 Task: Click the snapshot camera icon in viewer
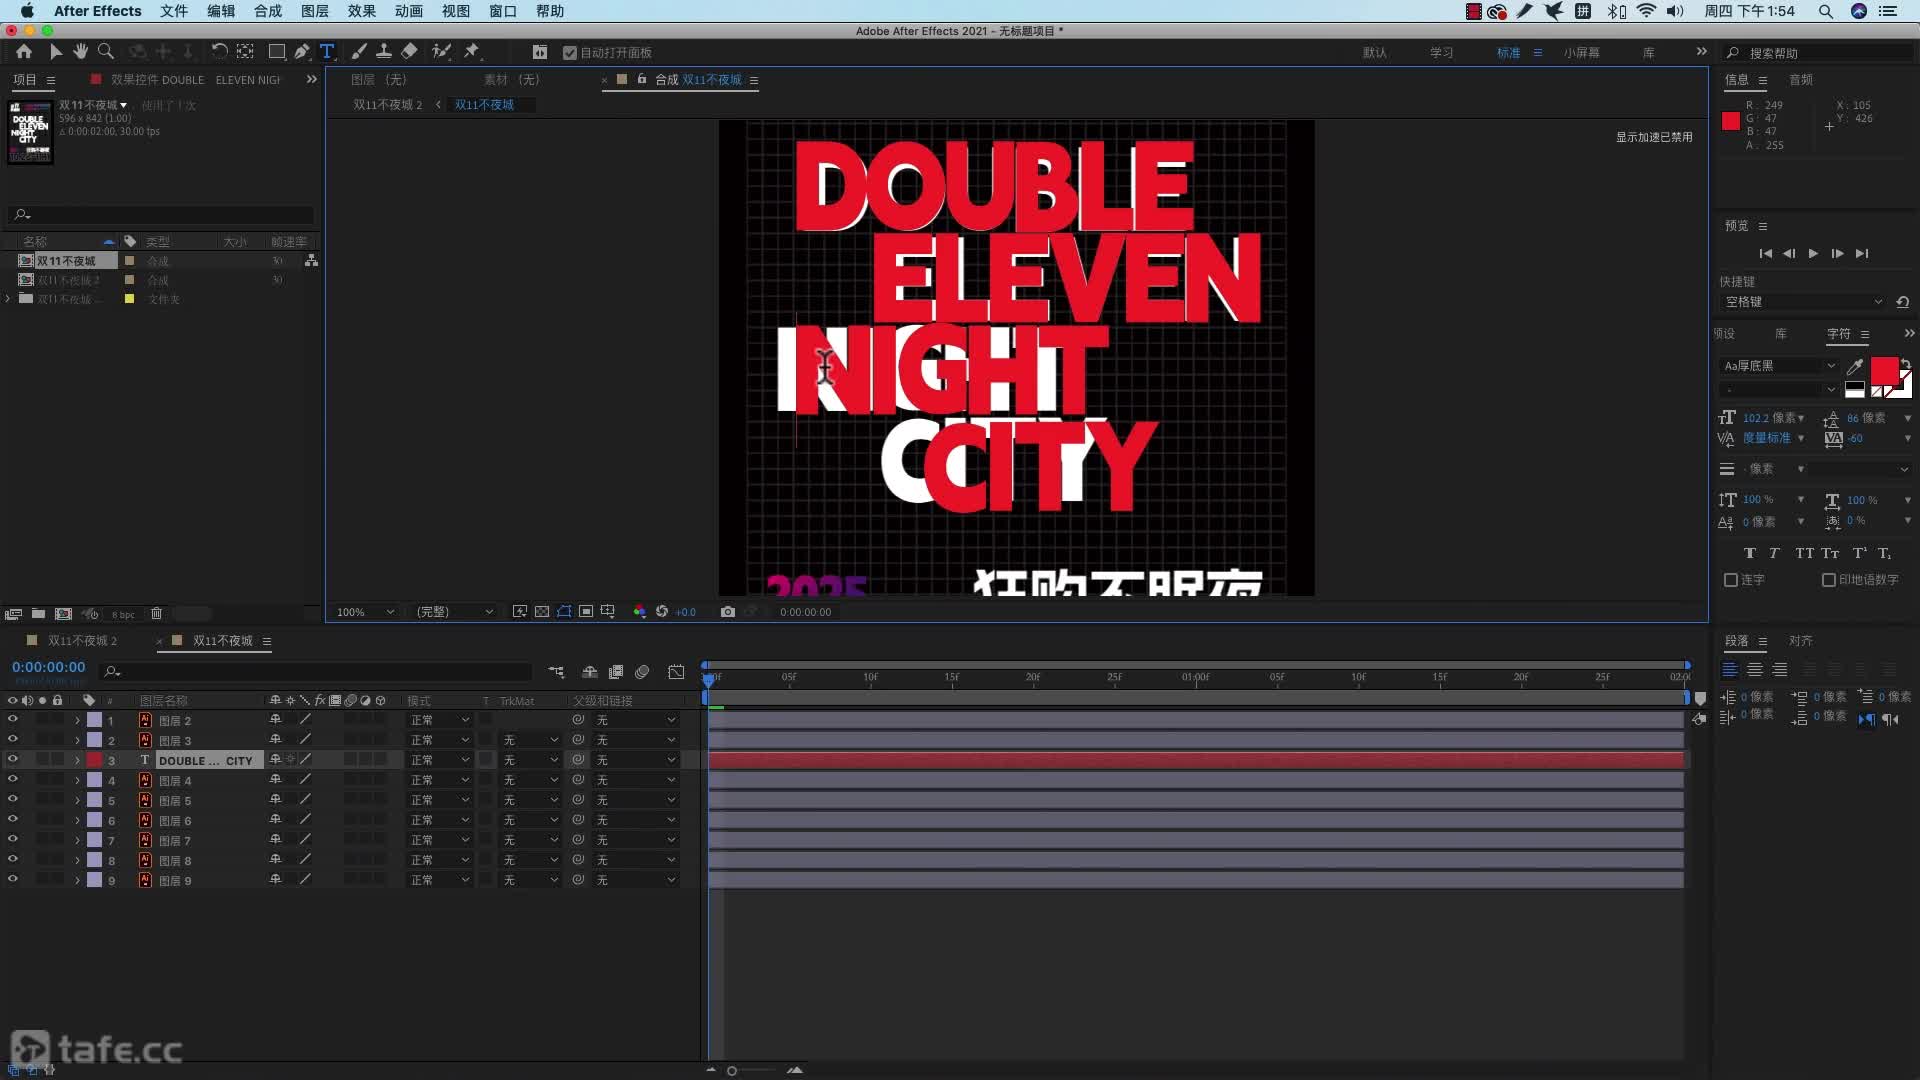click(727, 612)
